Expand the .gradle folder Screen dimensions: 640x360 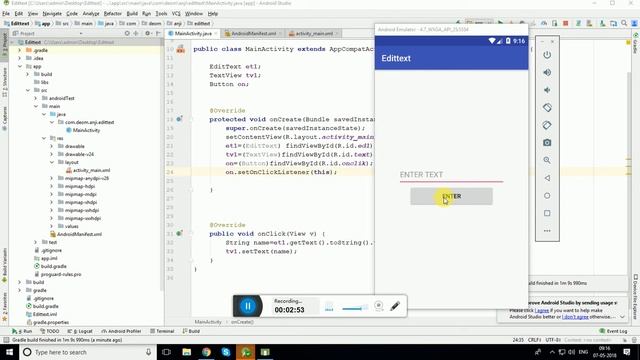click(20, 50)
